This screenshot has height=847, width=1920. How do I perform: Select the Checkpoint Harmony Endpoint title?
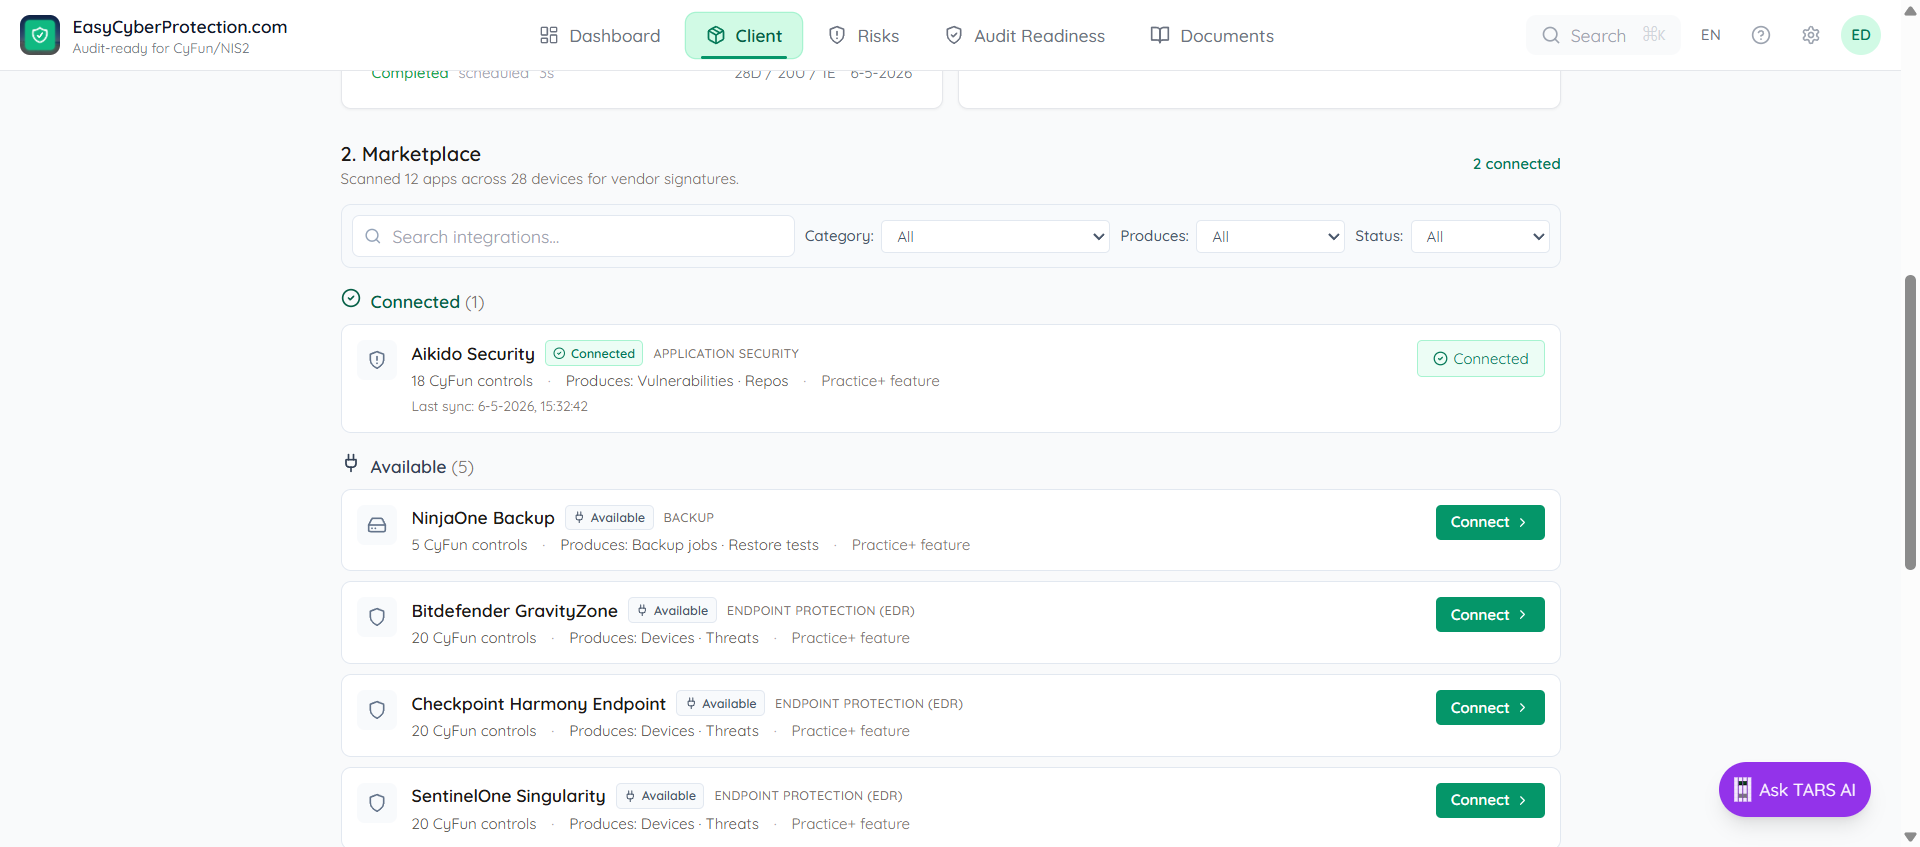tap(539, 704)
